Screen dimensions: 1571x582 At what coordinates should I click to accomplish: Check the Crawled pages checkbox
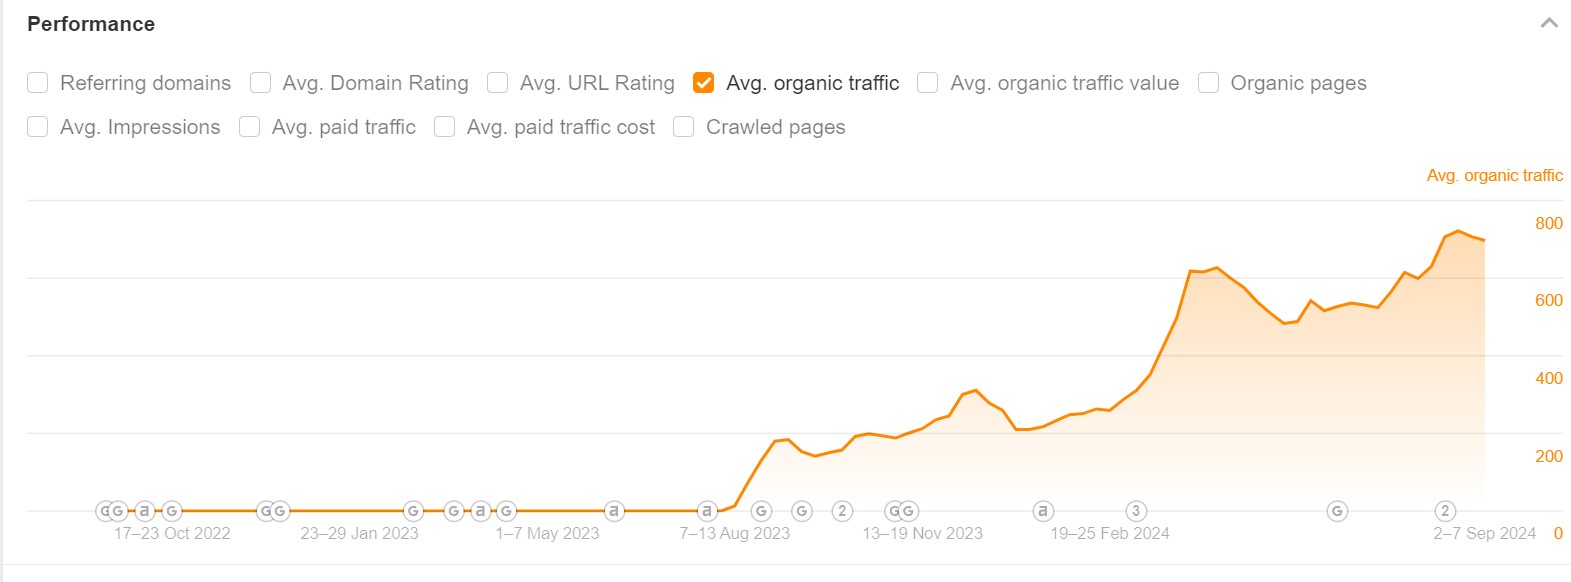(x=684, y=127)
